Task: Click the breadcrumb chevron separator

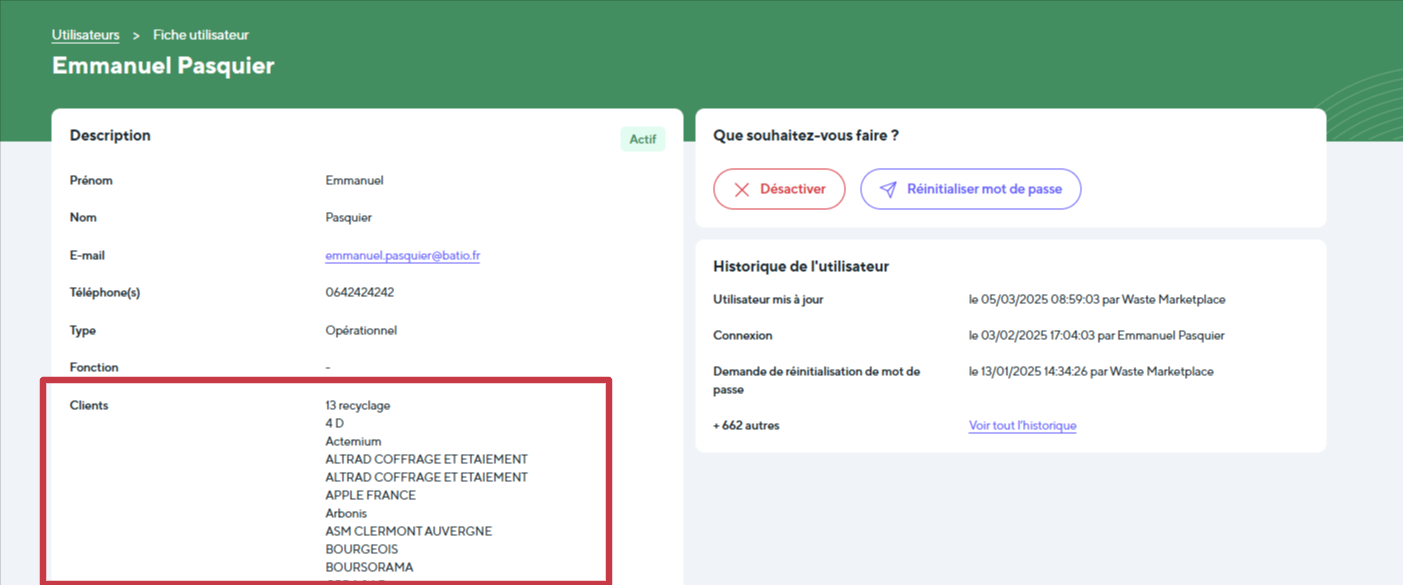Action: pos(136,35)
